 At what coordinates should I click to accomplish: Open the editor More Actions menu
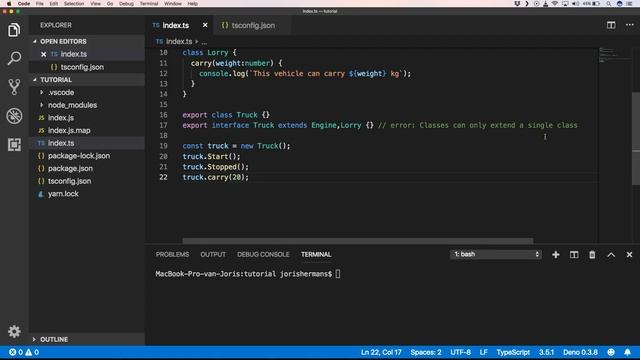(x=629, y=25)
